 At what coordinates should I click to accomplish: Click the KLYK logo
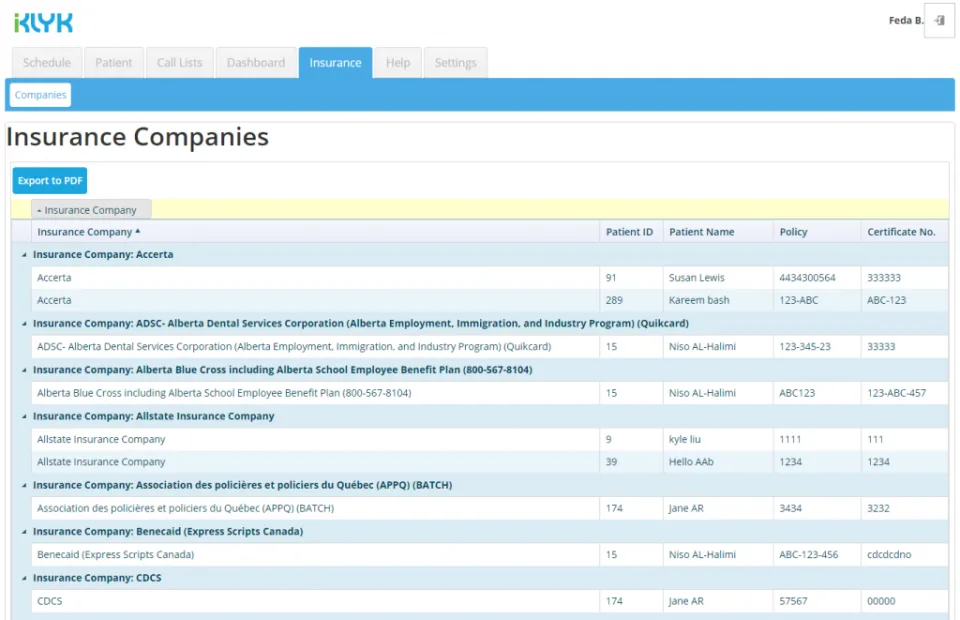[x=43, y=23]
